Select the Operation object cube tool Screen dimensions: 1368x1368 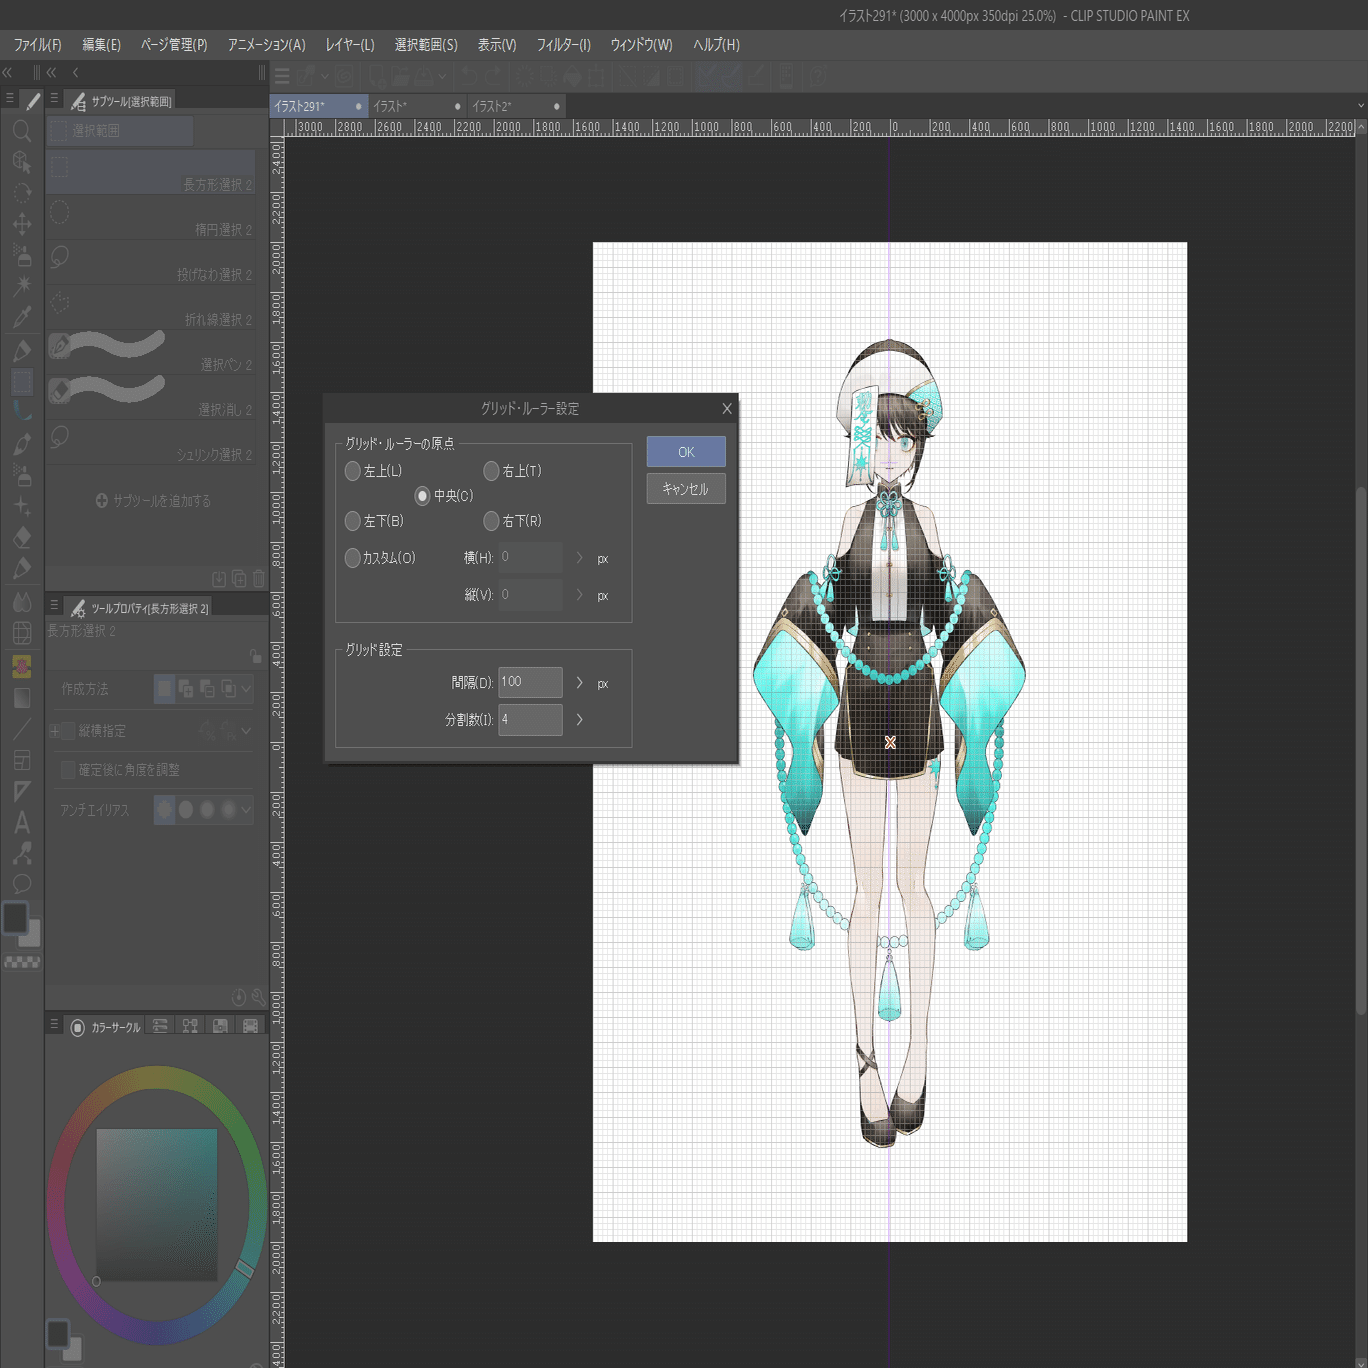coord(22,162)
